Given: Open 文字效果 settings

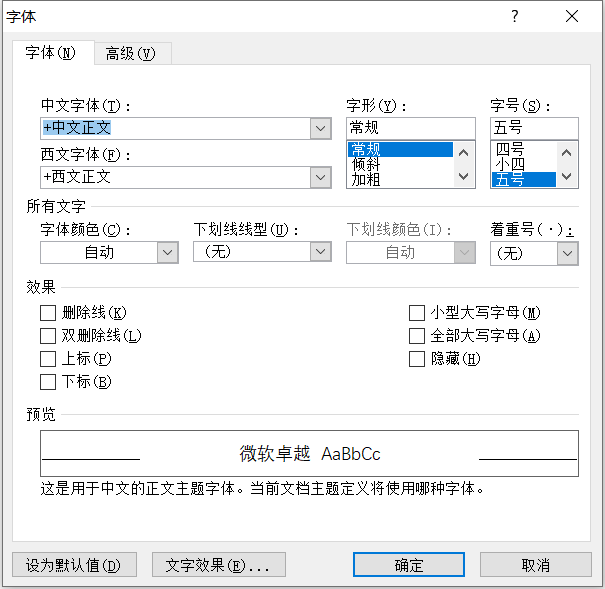Looking at the screenshot, I should pyautogui.click(x=218, y=565).
